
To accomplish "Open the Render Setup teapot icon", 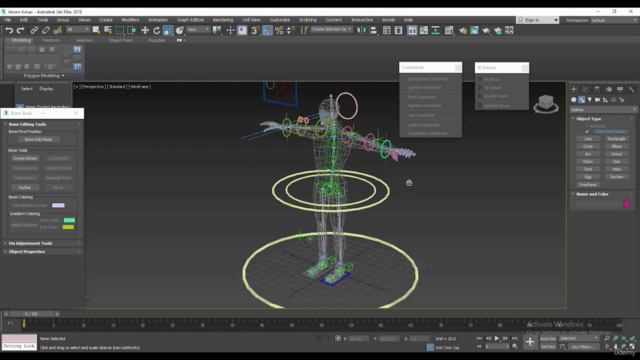I will coord(462,30).
